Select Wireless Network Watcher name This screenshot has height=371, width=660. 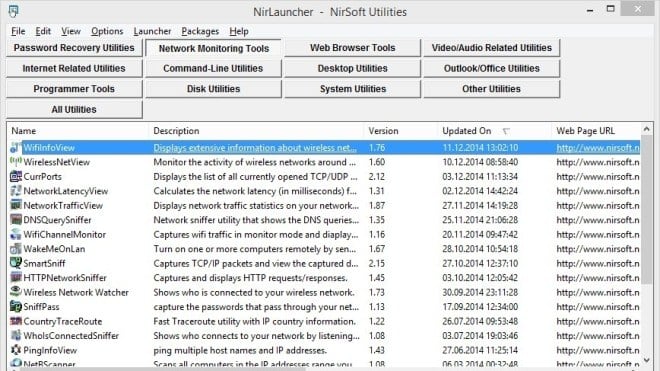pyautogui.click(x=76, y=292)
